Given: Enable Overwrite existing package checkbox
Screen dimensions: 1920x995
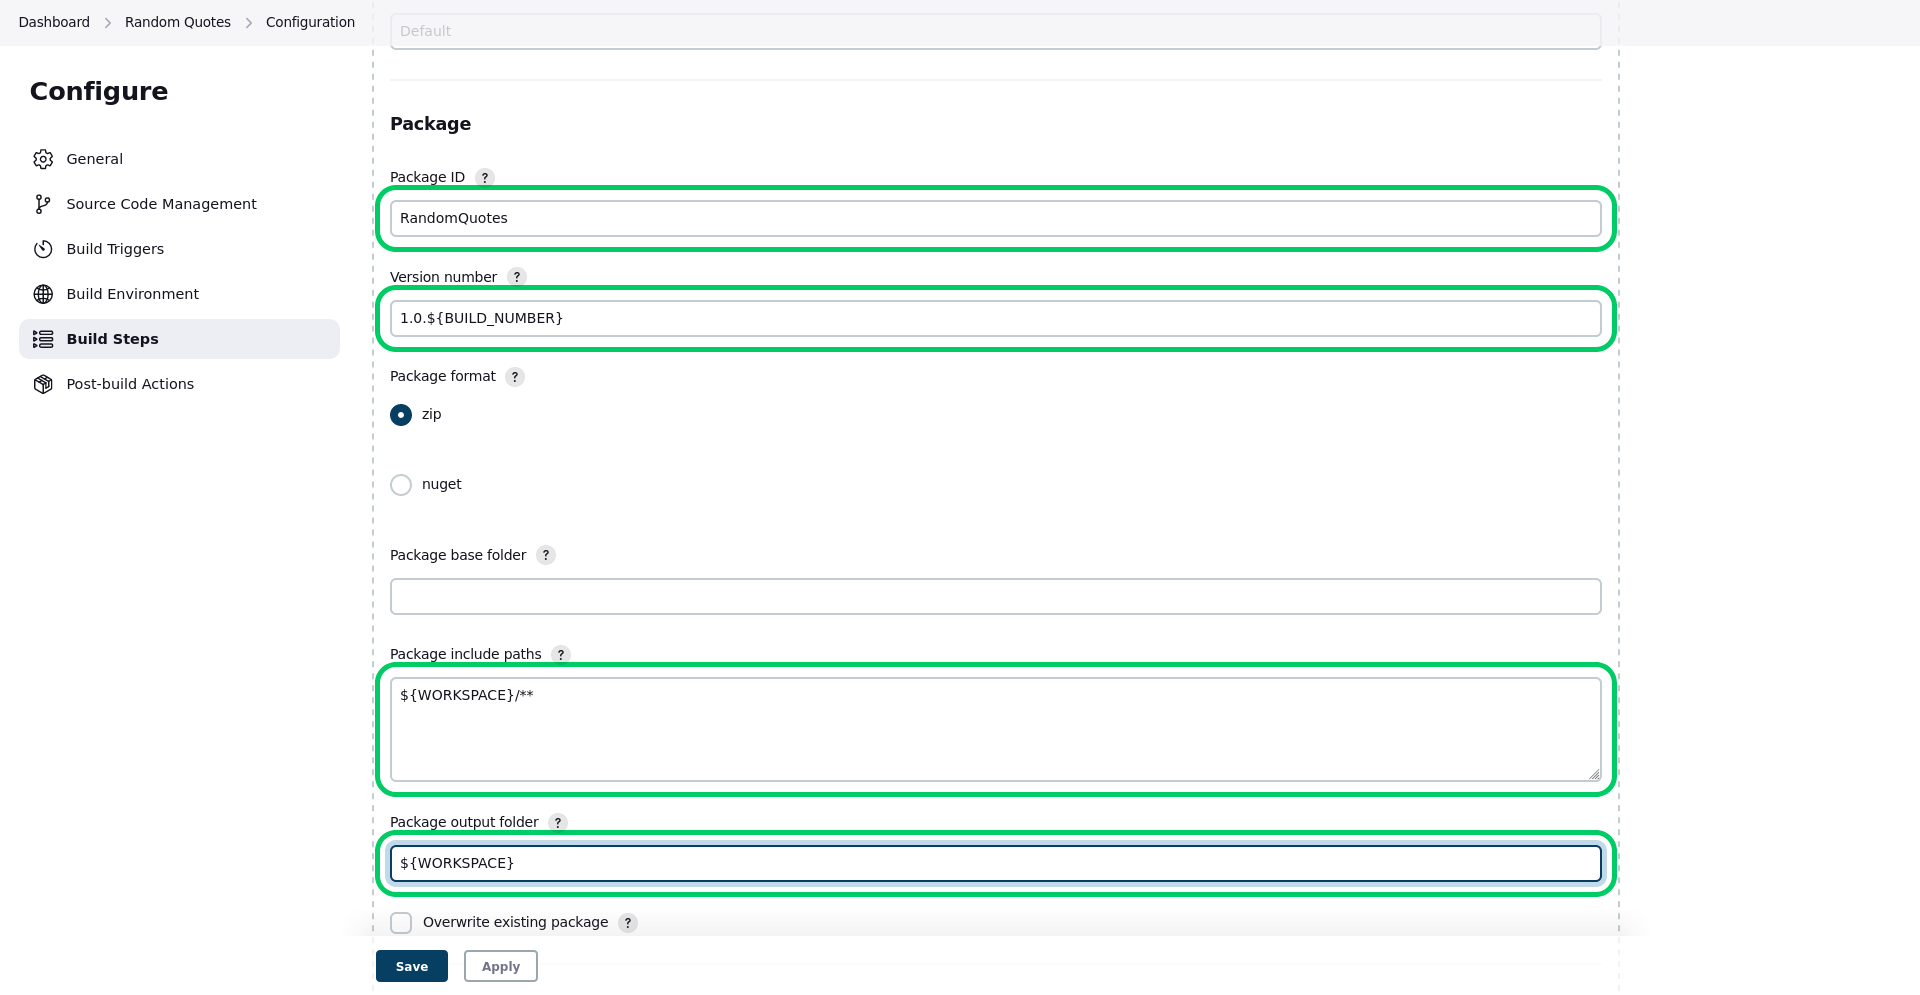Looking at the screenshot, I should pos(401,923).
